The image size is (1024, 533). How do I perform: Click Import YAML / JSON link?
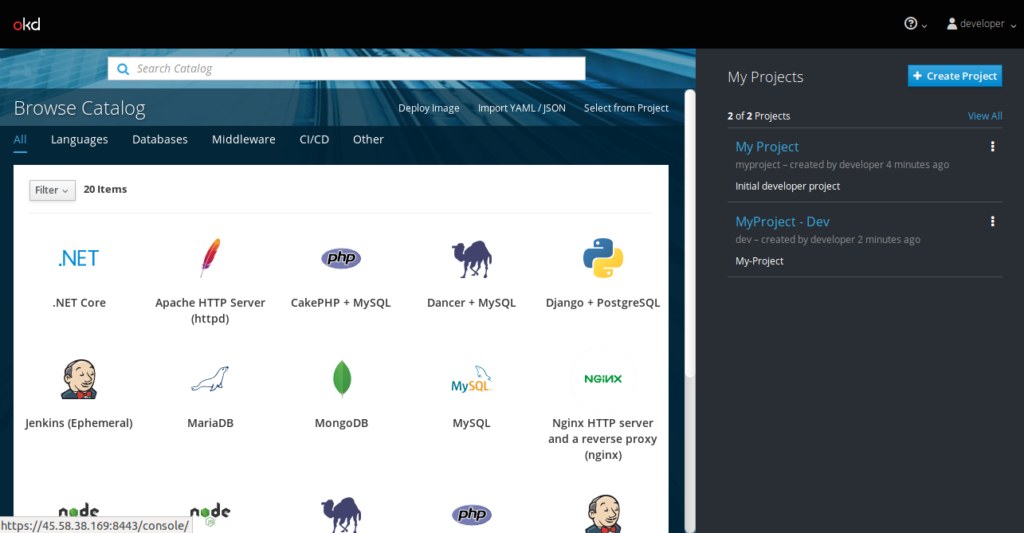521,108
